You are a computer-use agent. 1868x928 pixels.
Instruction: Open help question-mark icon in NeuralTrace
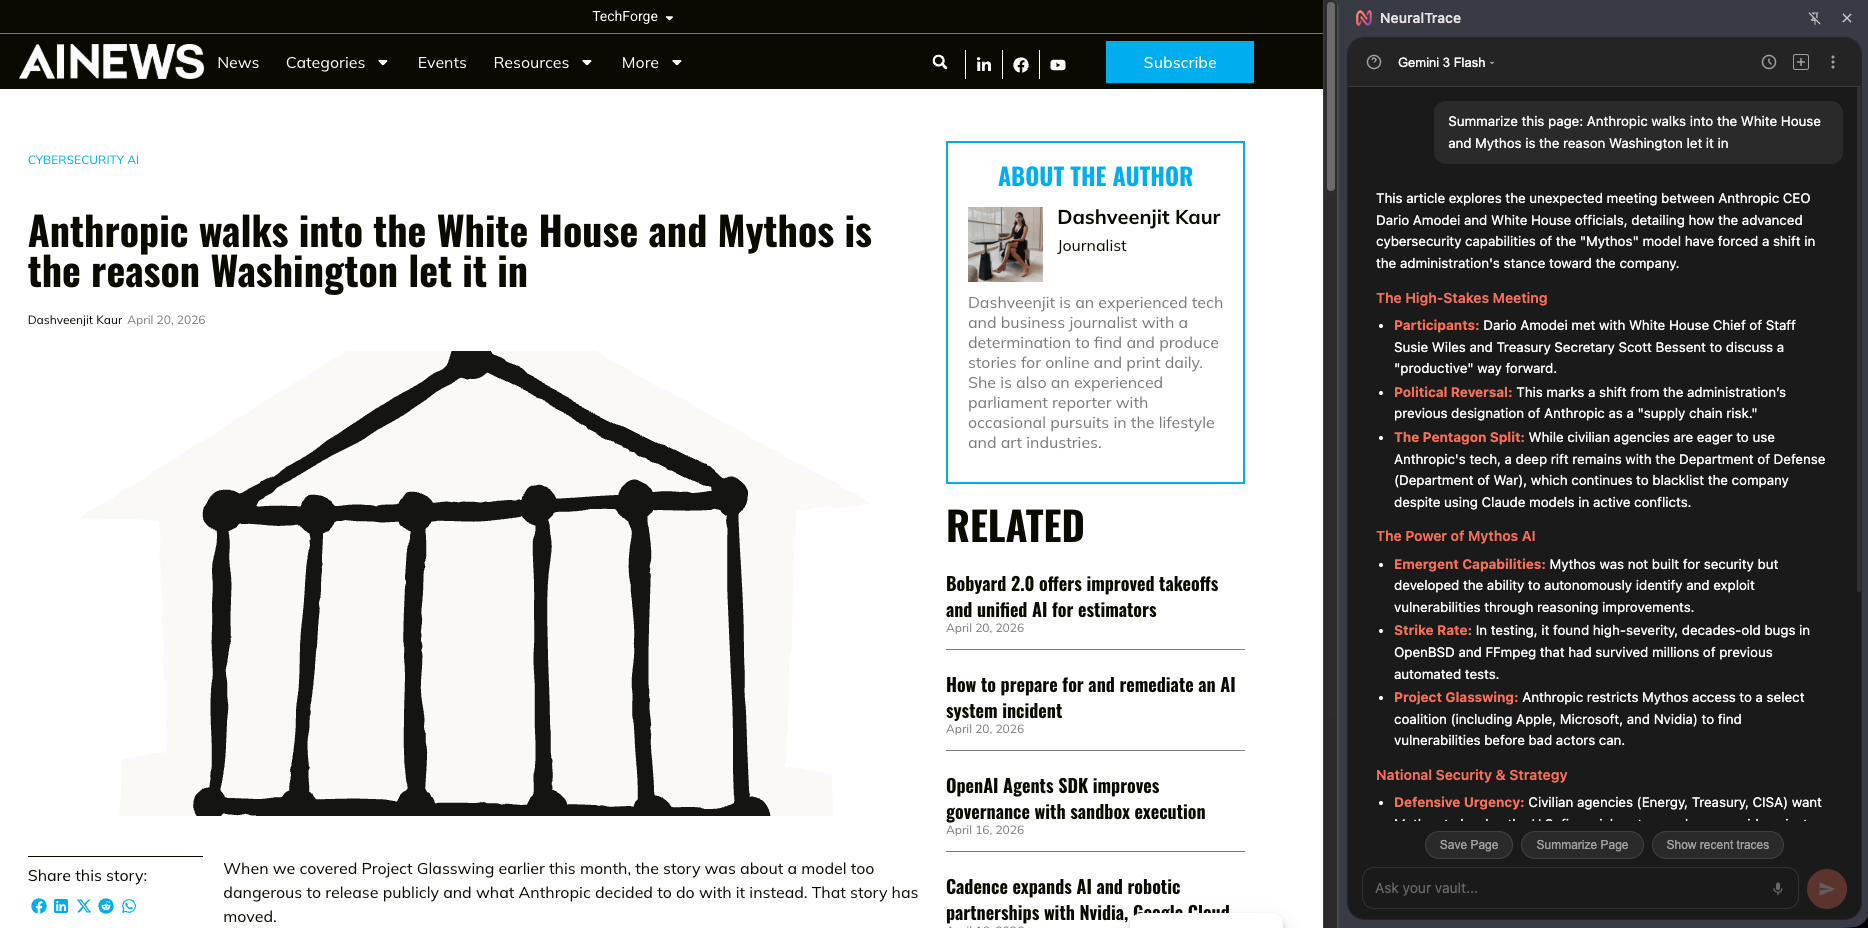click(1374, 62)
